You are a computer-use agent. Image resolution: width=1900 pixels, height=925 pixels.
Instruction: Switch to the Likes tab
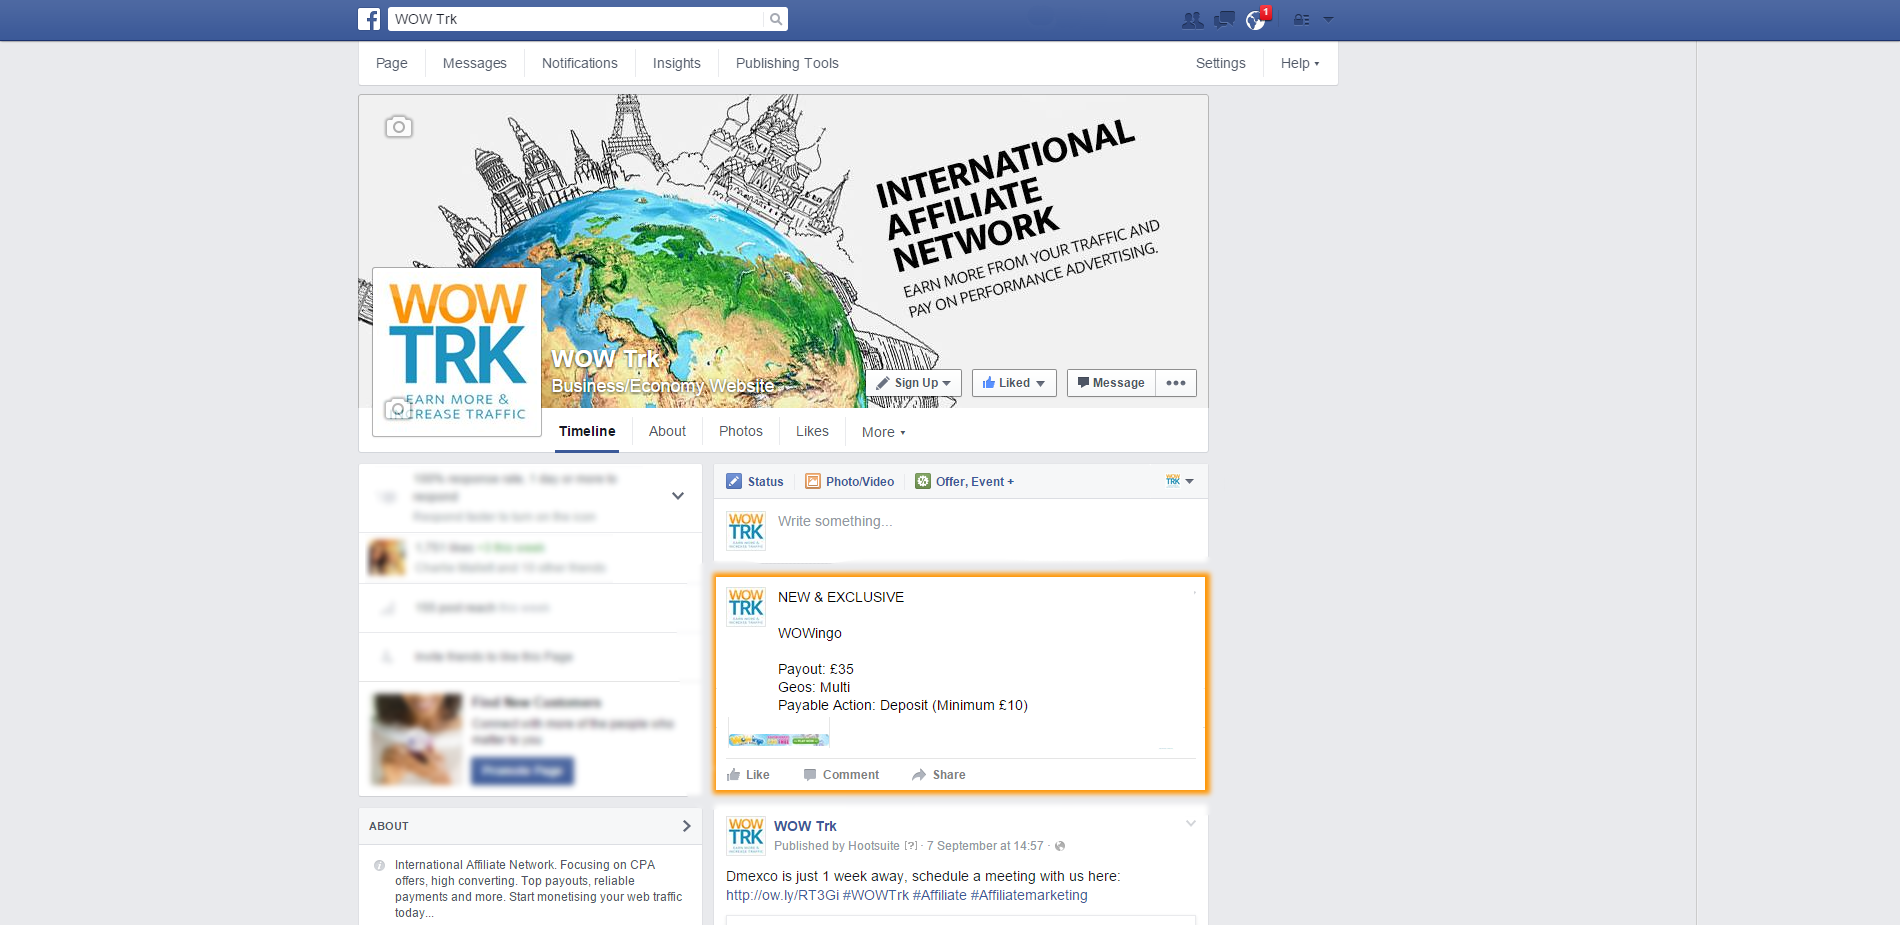point(812,431)
